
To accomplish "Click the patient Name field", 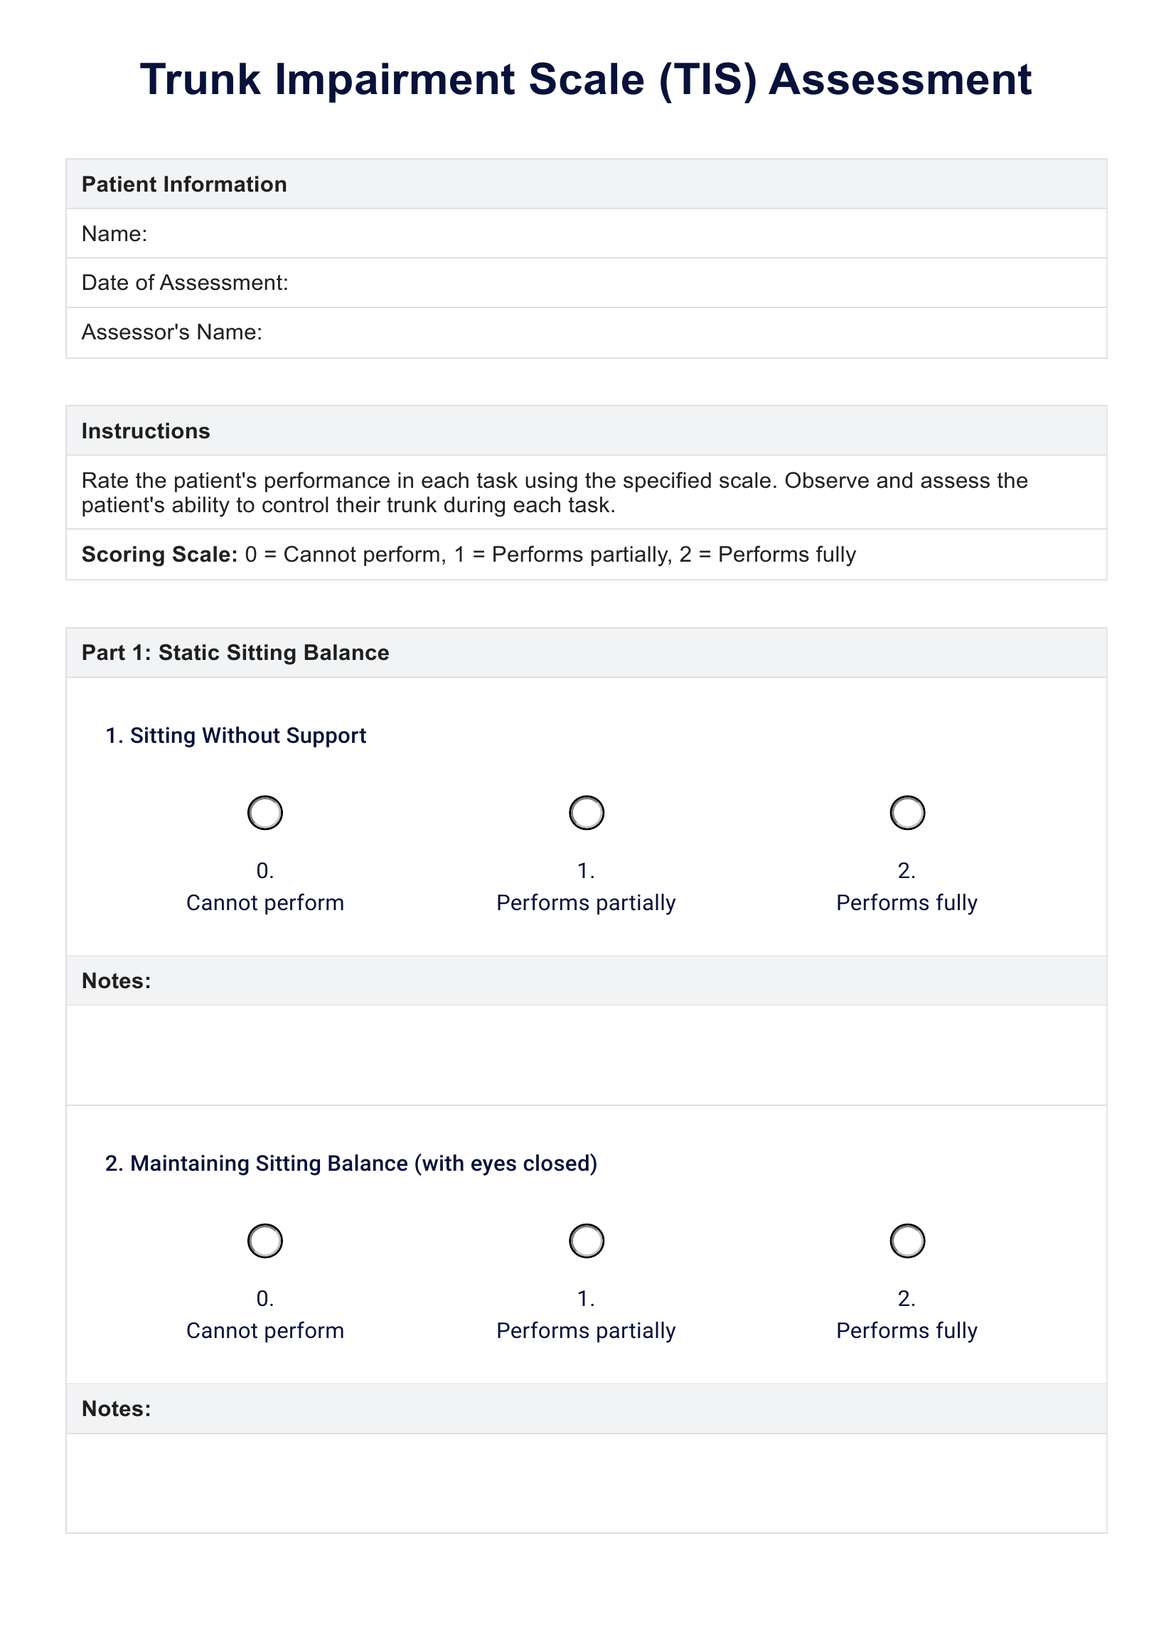I will pos(620,234).
